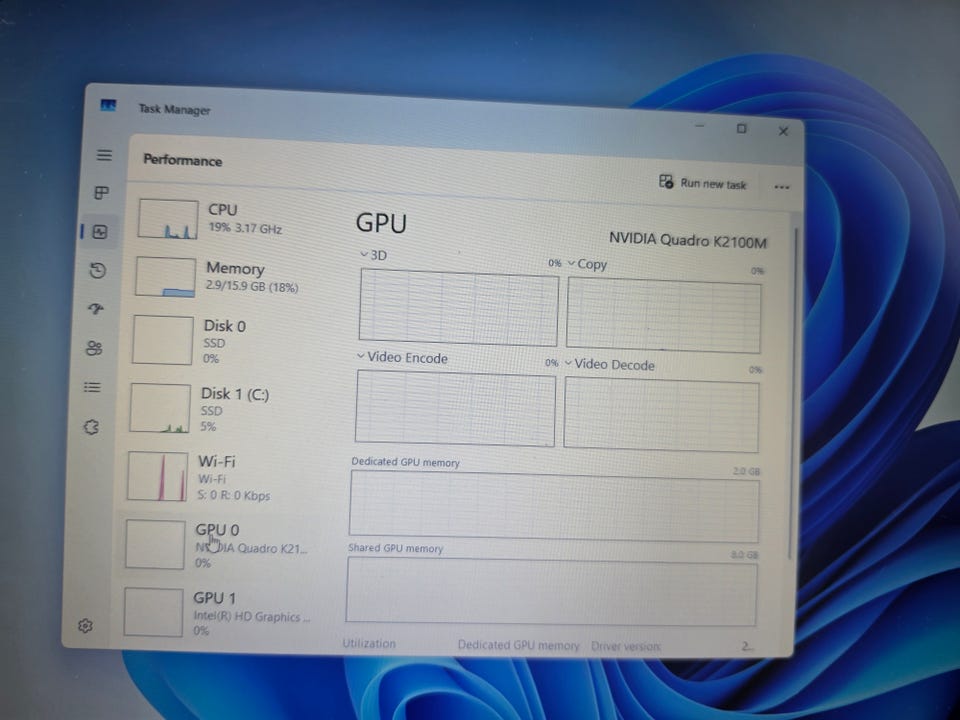This screenshot has width=960, height=720.
Task: Open the Services icon
Action: pos(91,427)
